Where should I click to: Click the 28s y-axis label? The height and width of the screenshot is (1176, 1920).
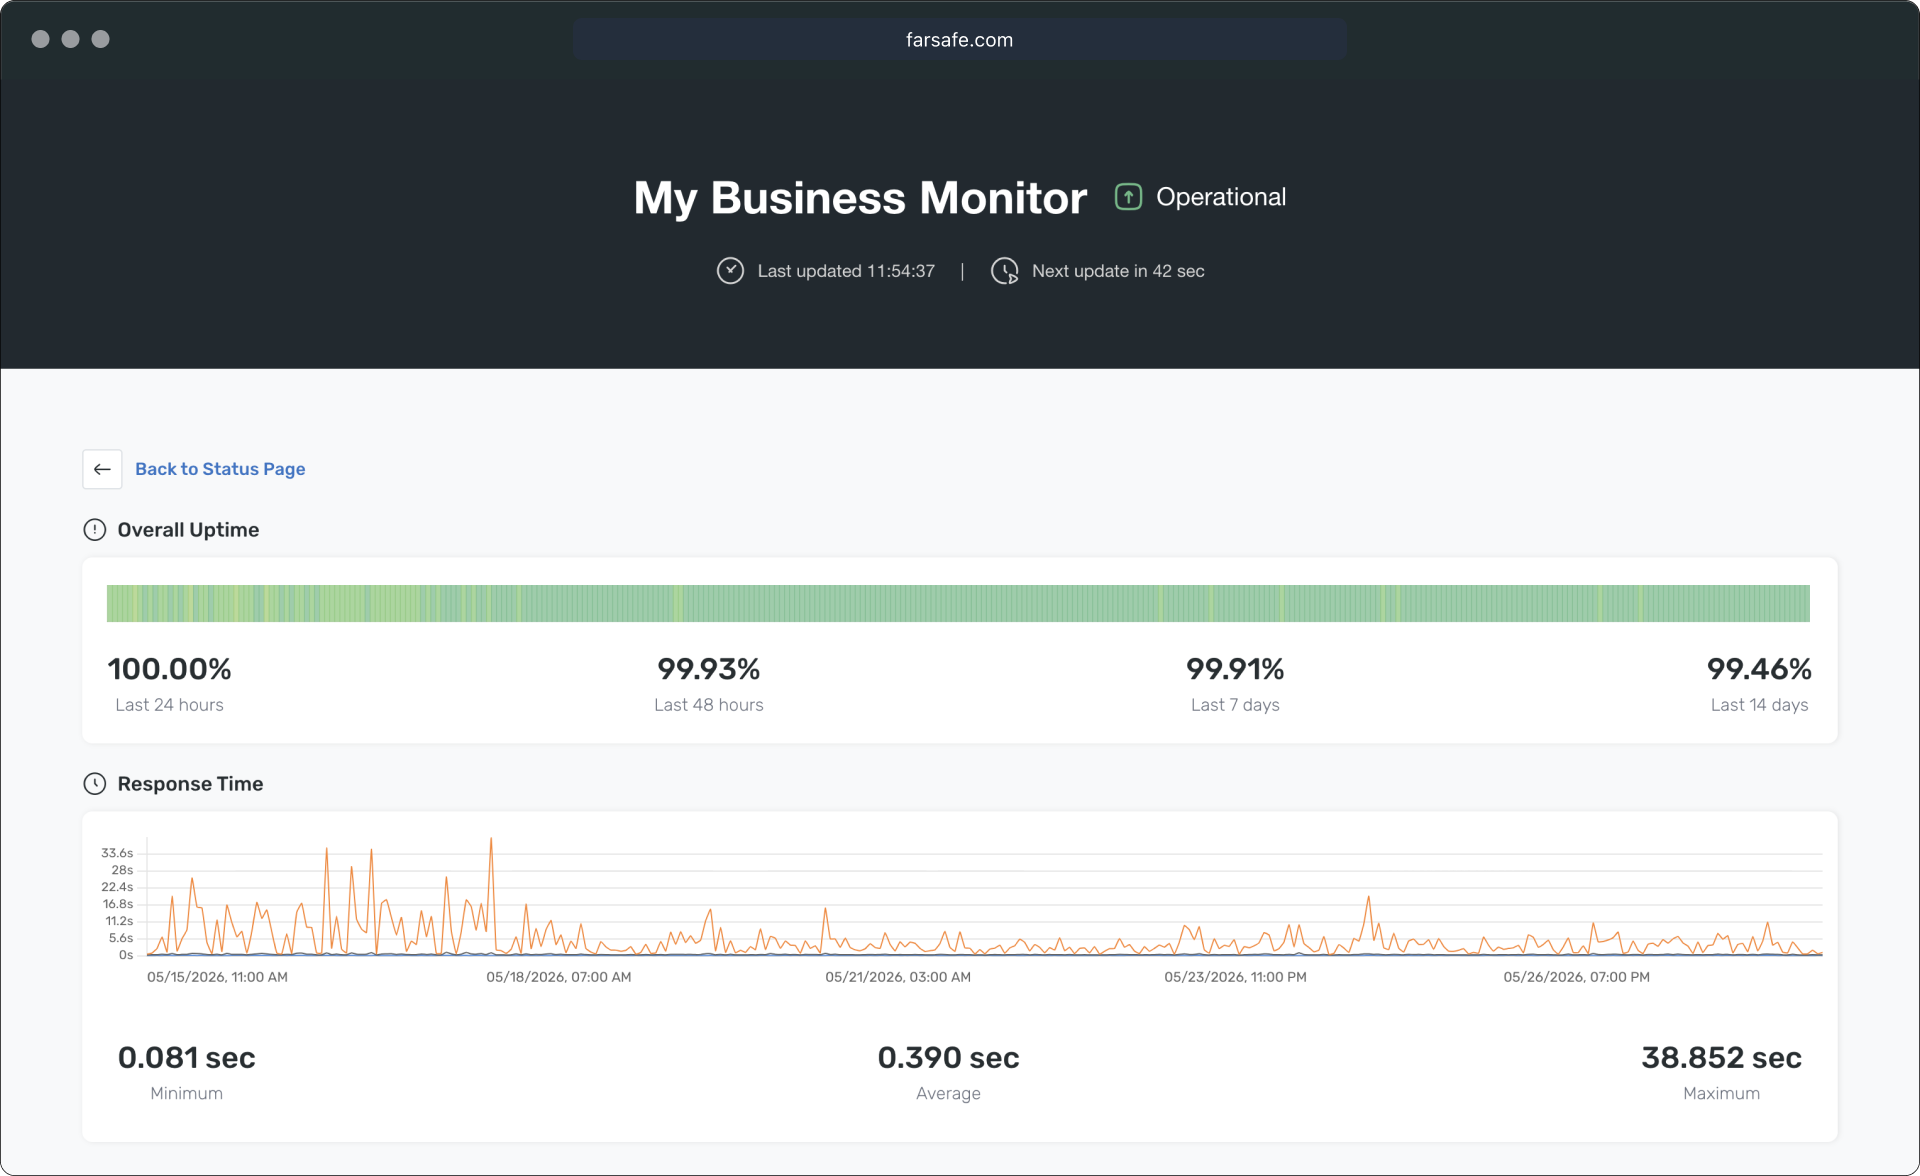click(x=122, y=870)
